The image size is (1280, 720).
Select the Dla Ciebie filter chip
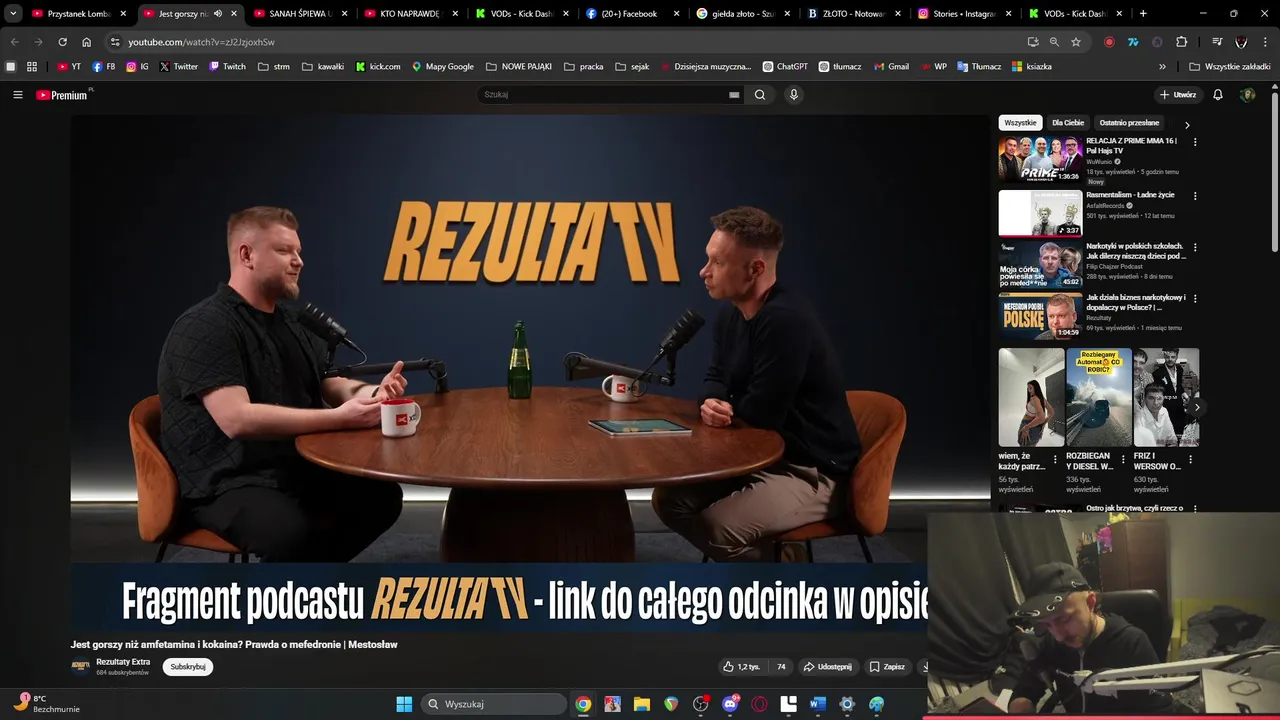[1068, 123]
